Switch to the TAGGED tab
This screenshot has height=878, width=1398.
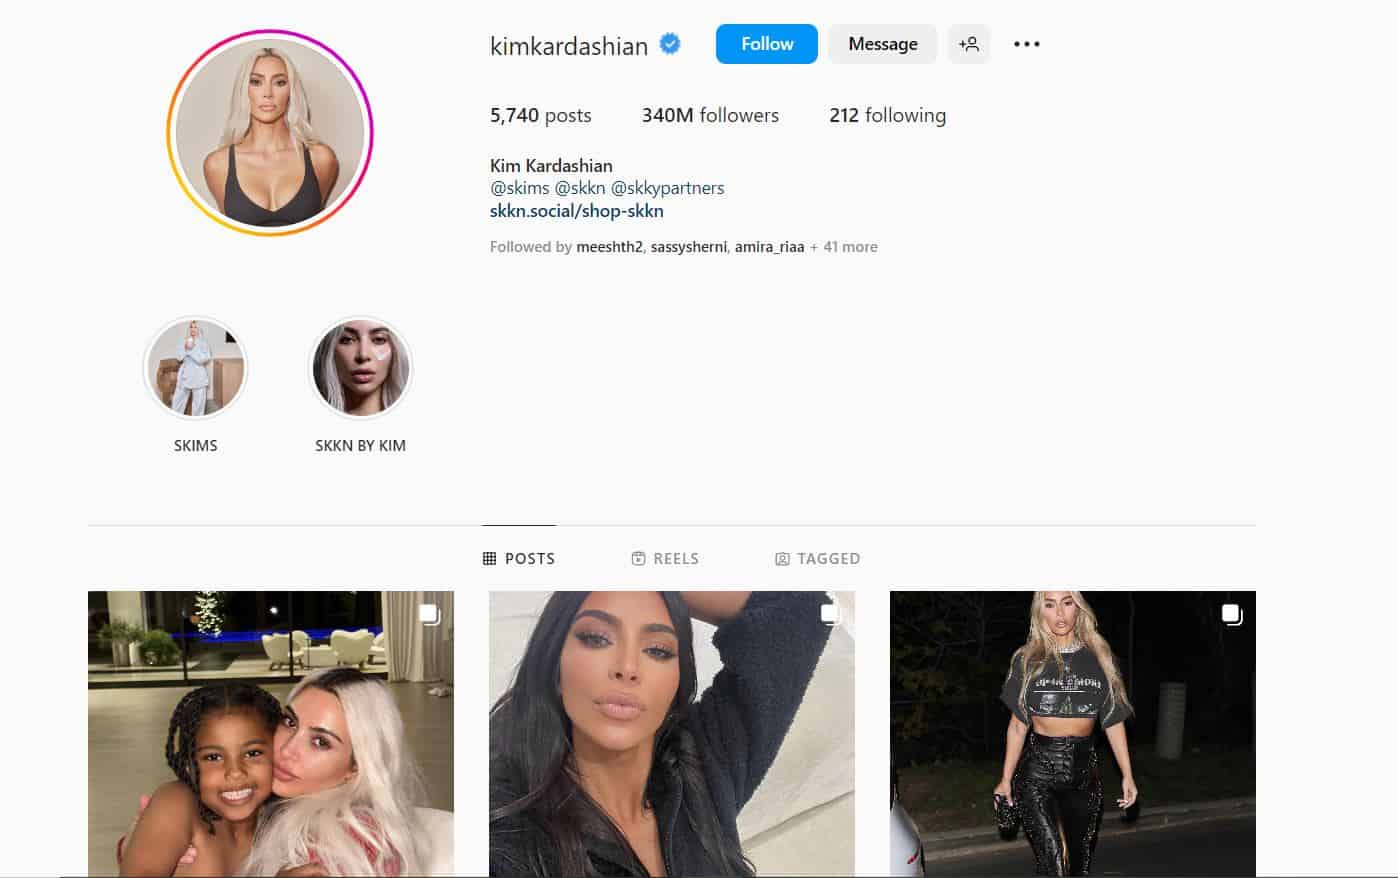tap(818, 558)
